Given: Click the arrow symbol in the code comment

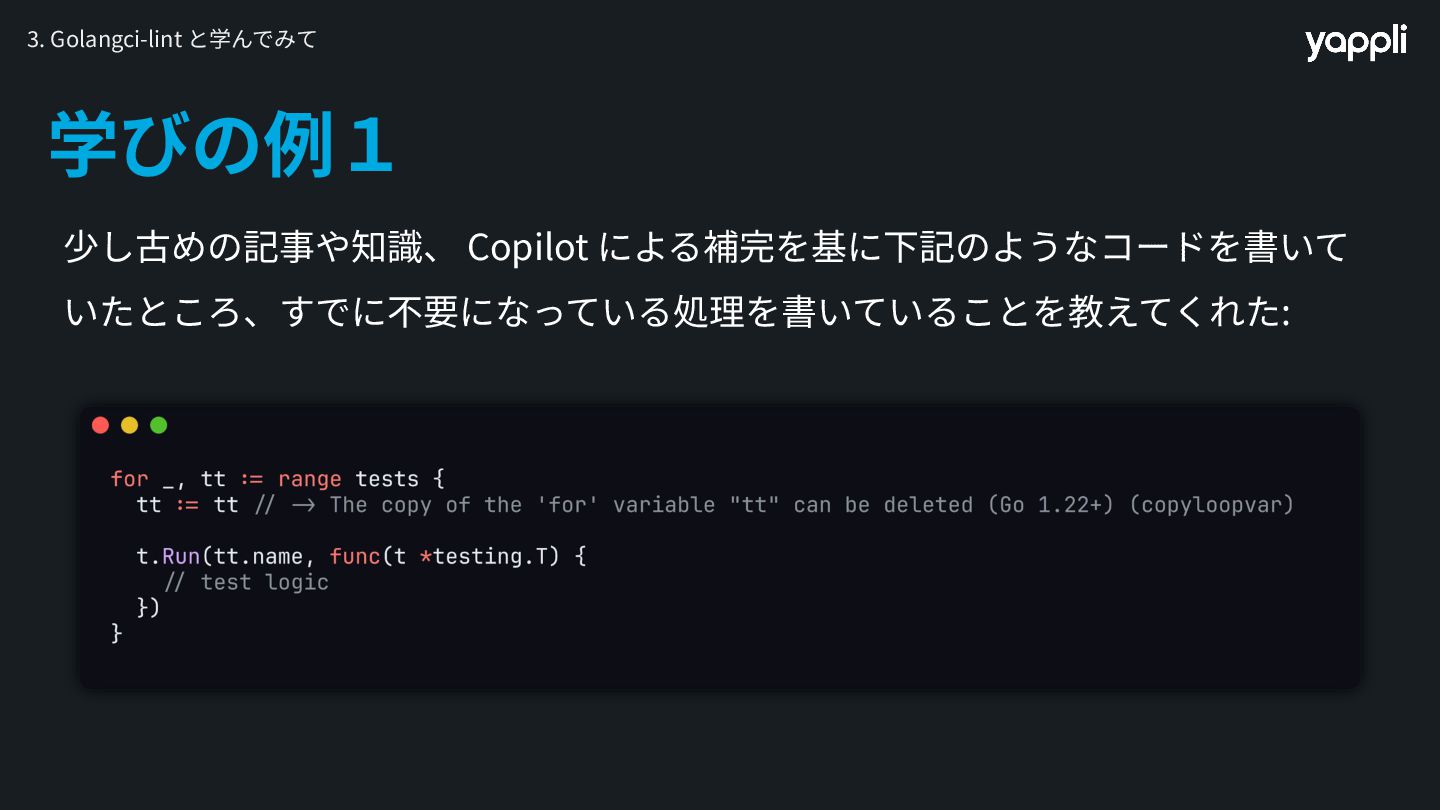Looking at the screenshot, I should pos(303,505).
